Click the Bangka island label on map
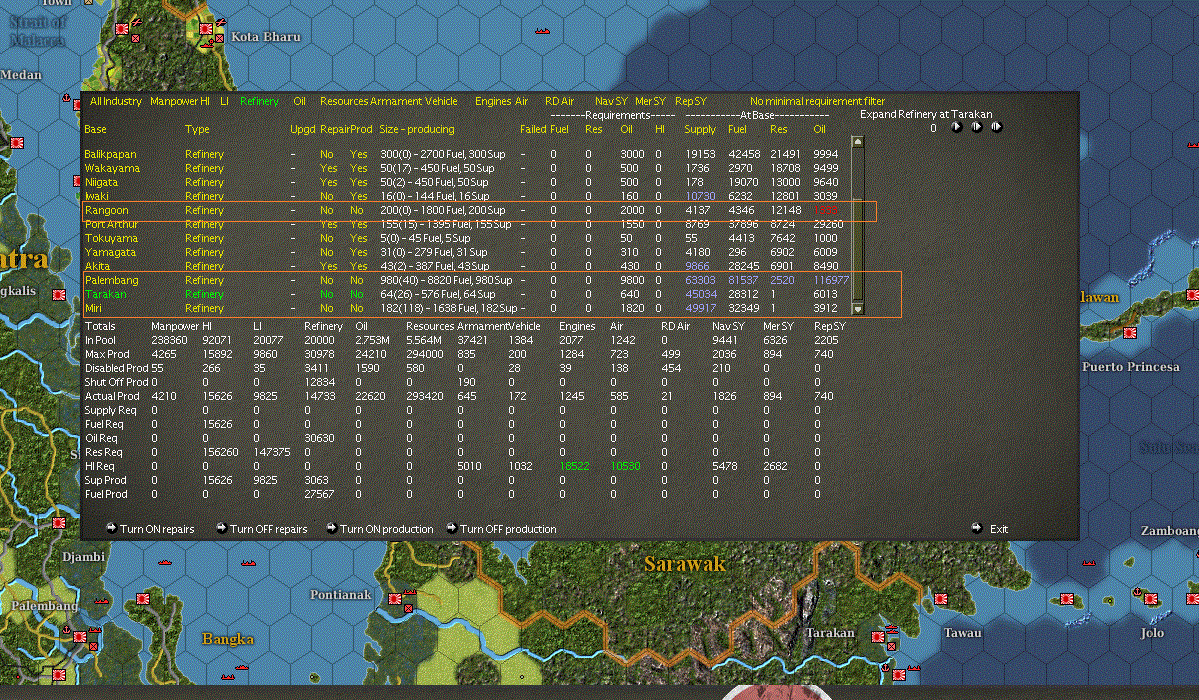Image resolution: width=1199 pixels, height=700 pixels. 228,639
